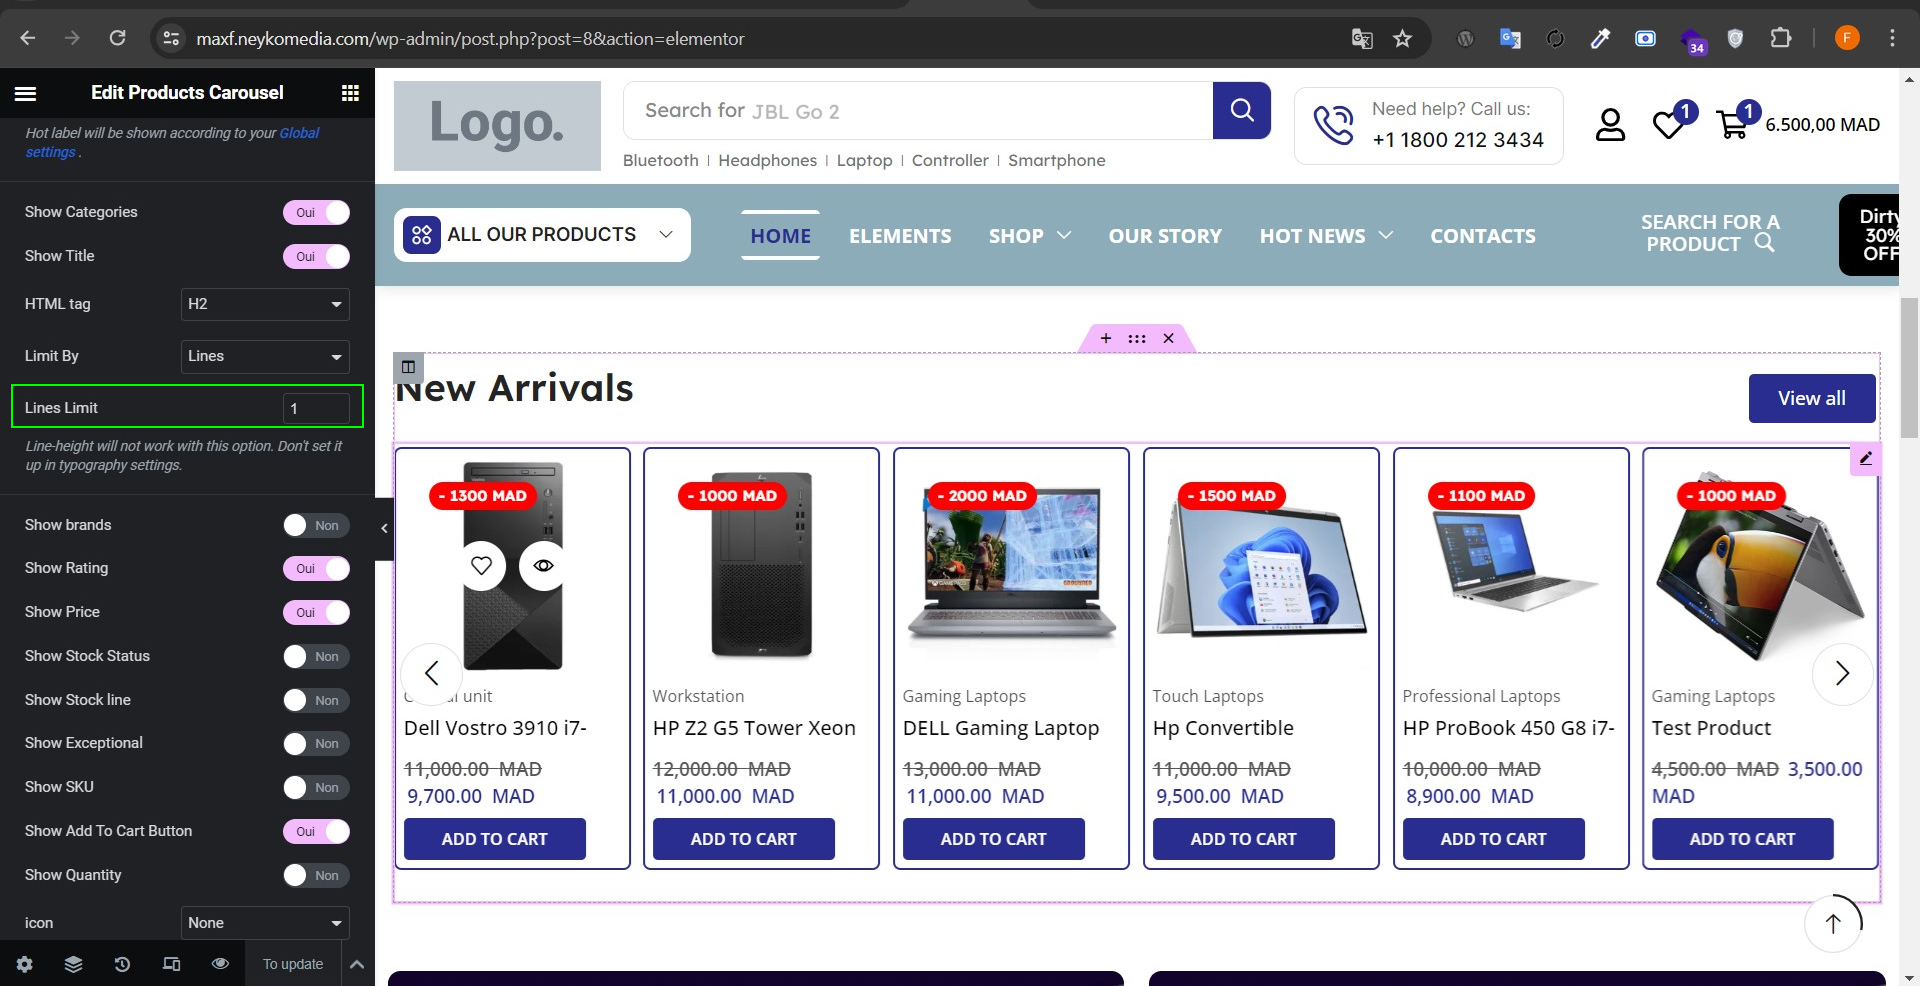Click the carousel next arrow
The height and width of the screenshot is (986, 1920).
[1842, 673]
